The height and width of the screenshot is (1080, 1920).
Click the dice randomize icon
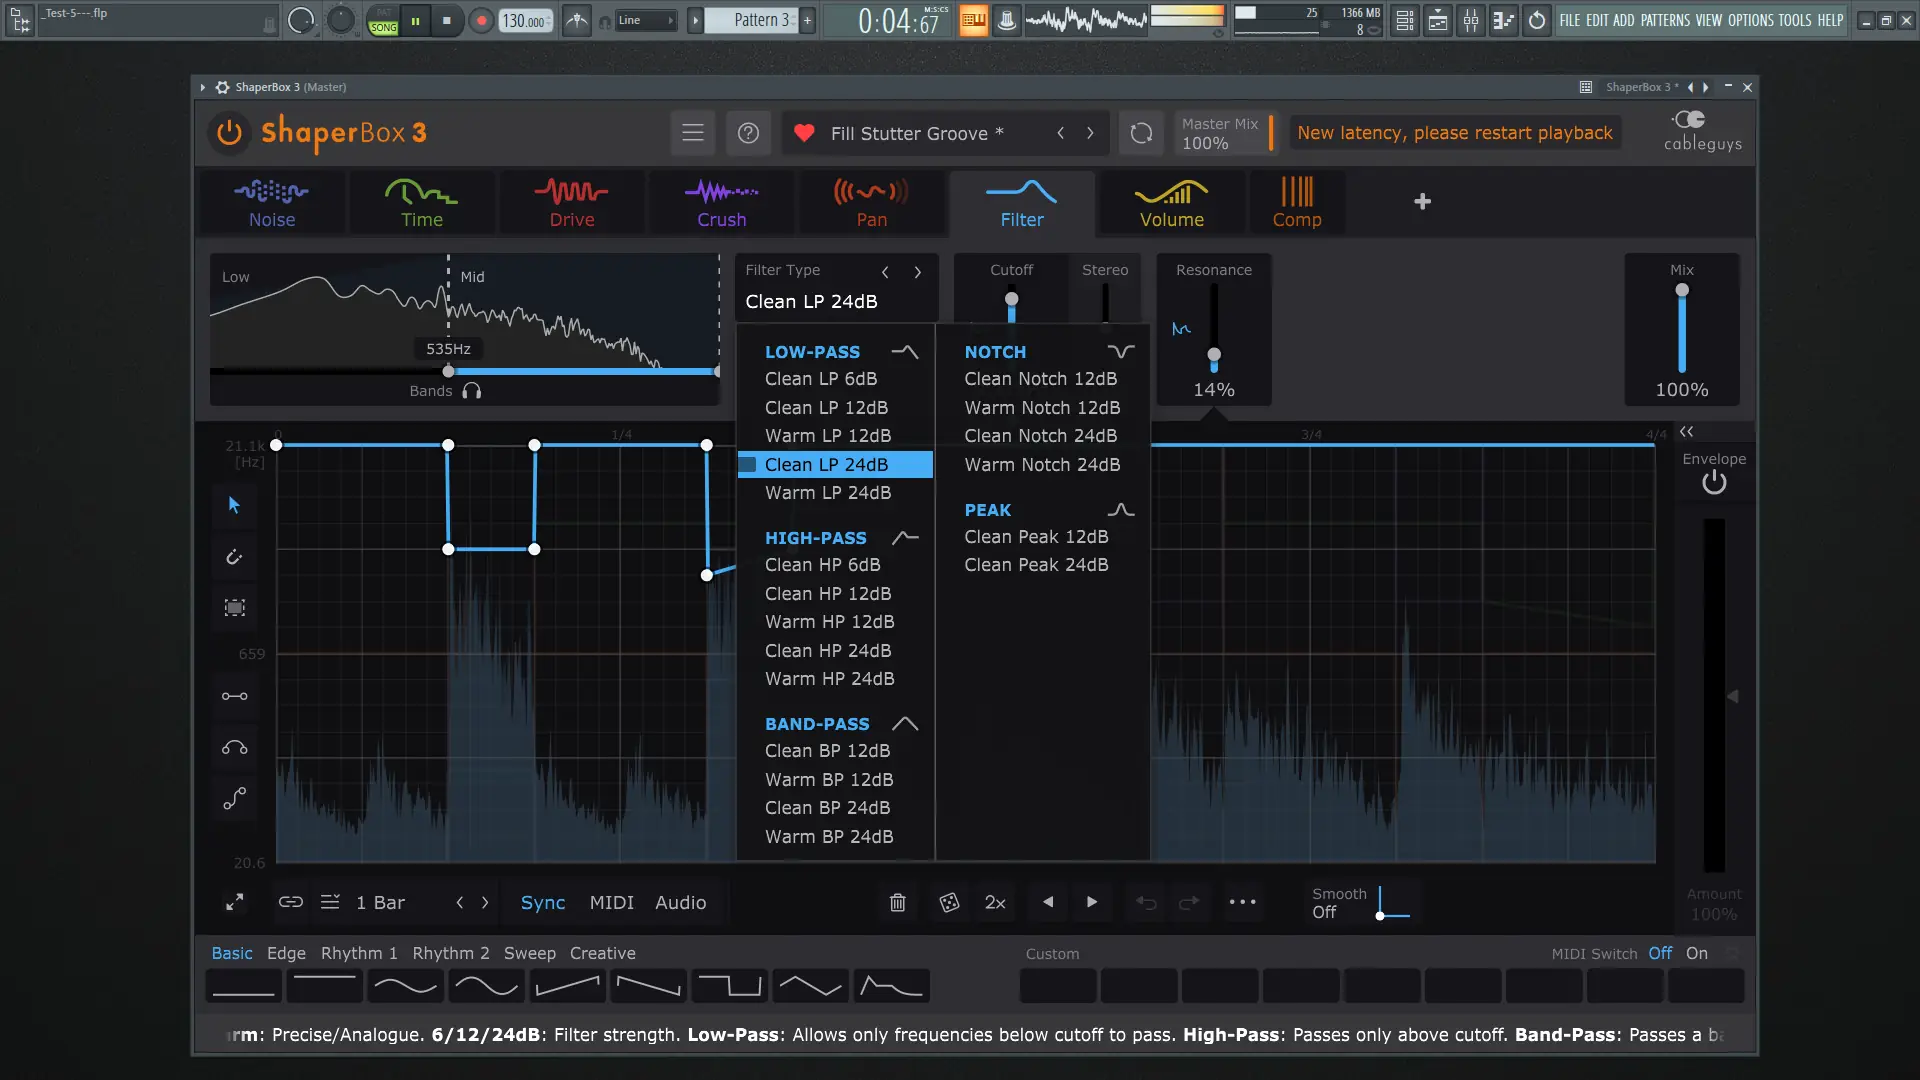coord(949,902)
